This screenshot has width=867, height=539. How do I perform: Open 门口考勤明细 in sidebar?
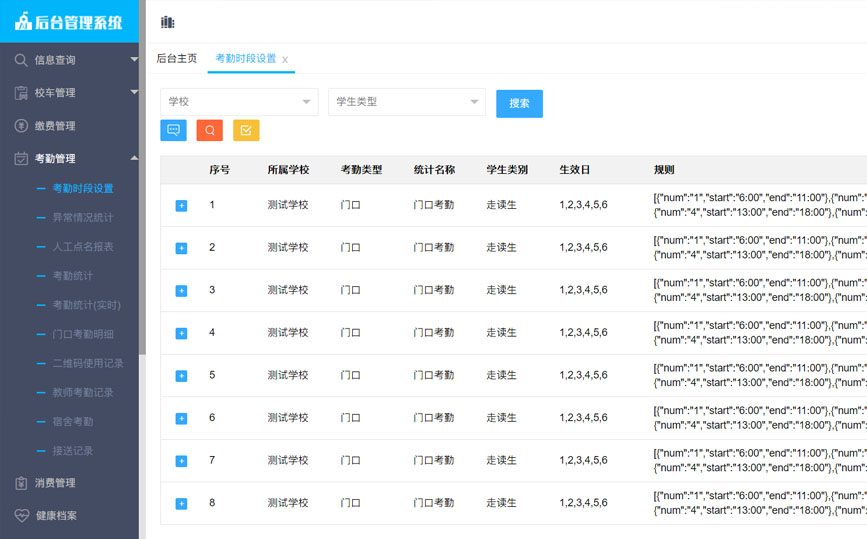click(x=83, y=334)
